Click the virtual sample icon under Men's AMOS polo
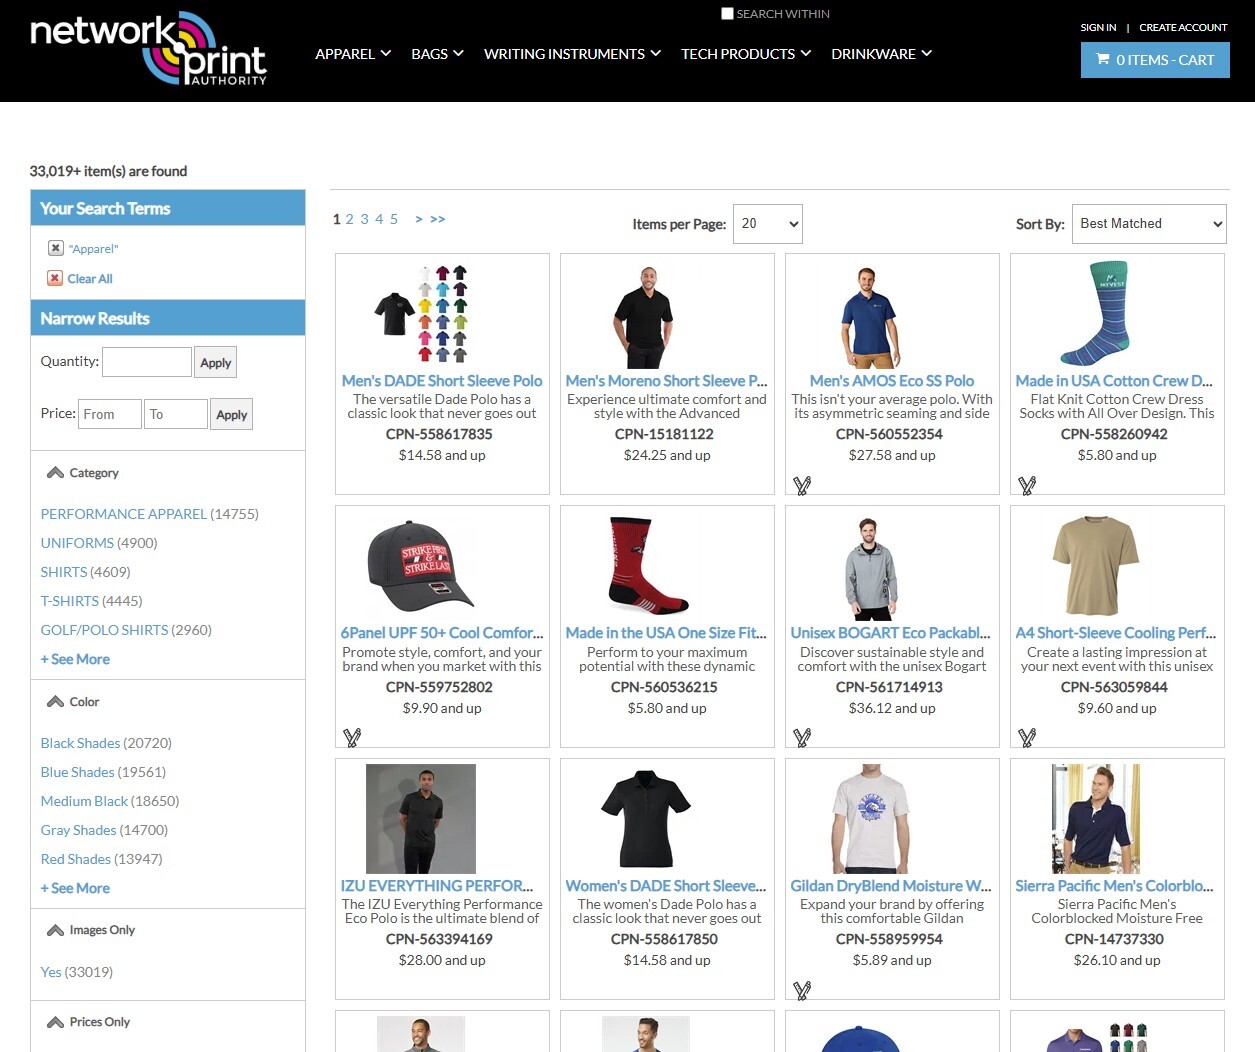 coord(802,486)
